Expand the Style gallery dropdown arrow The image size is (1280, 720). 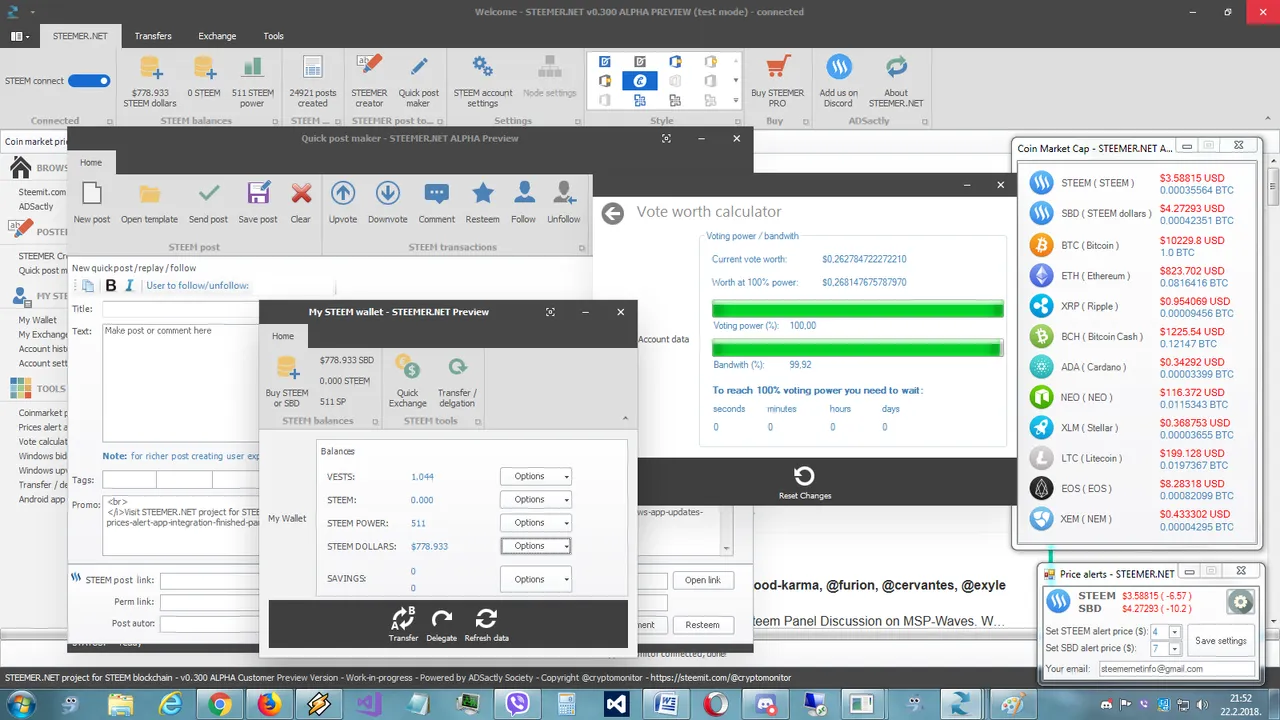pyautogui.click(x=736, y=99)
